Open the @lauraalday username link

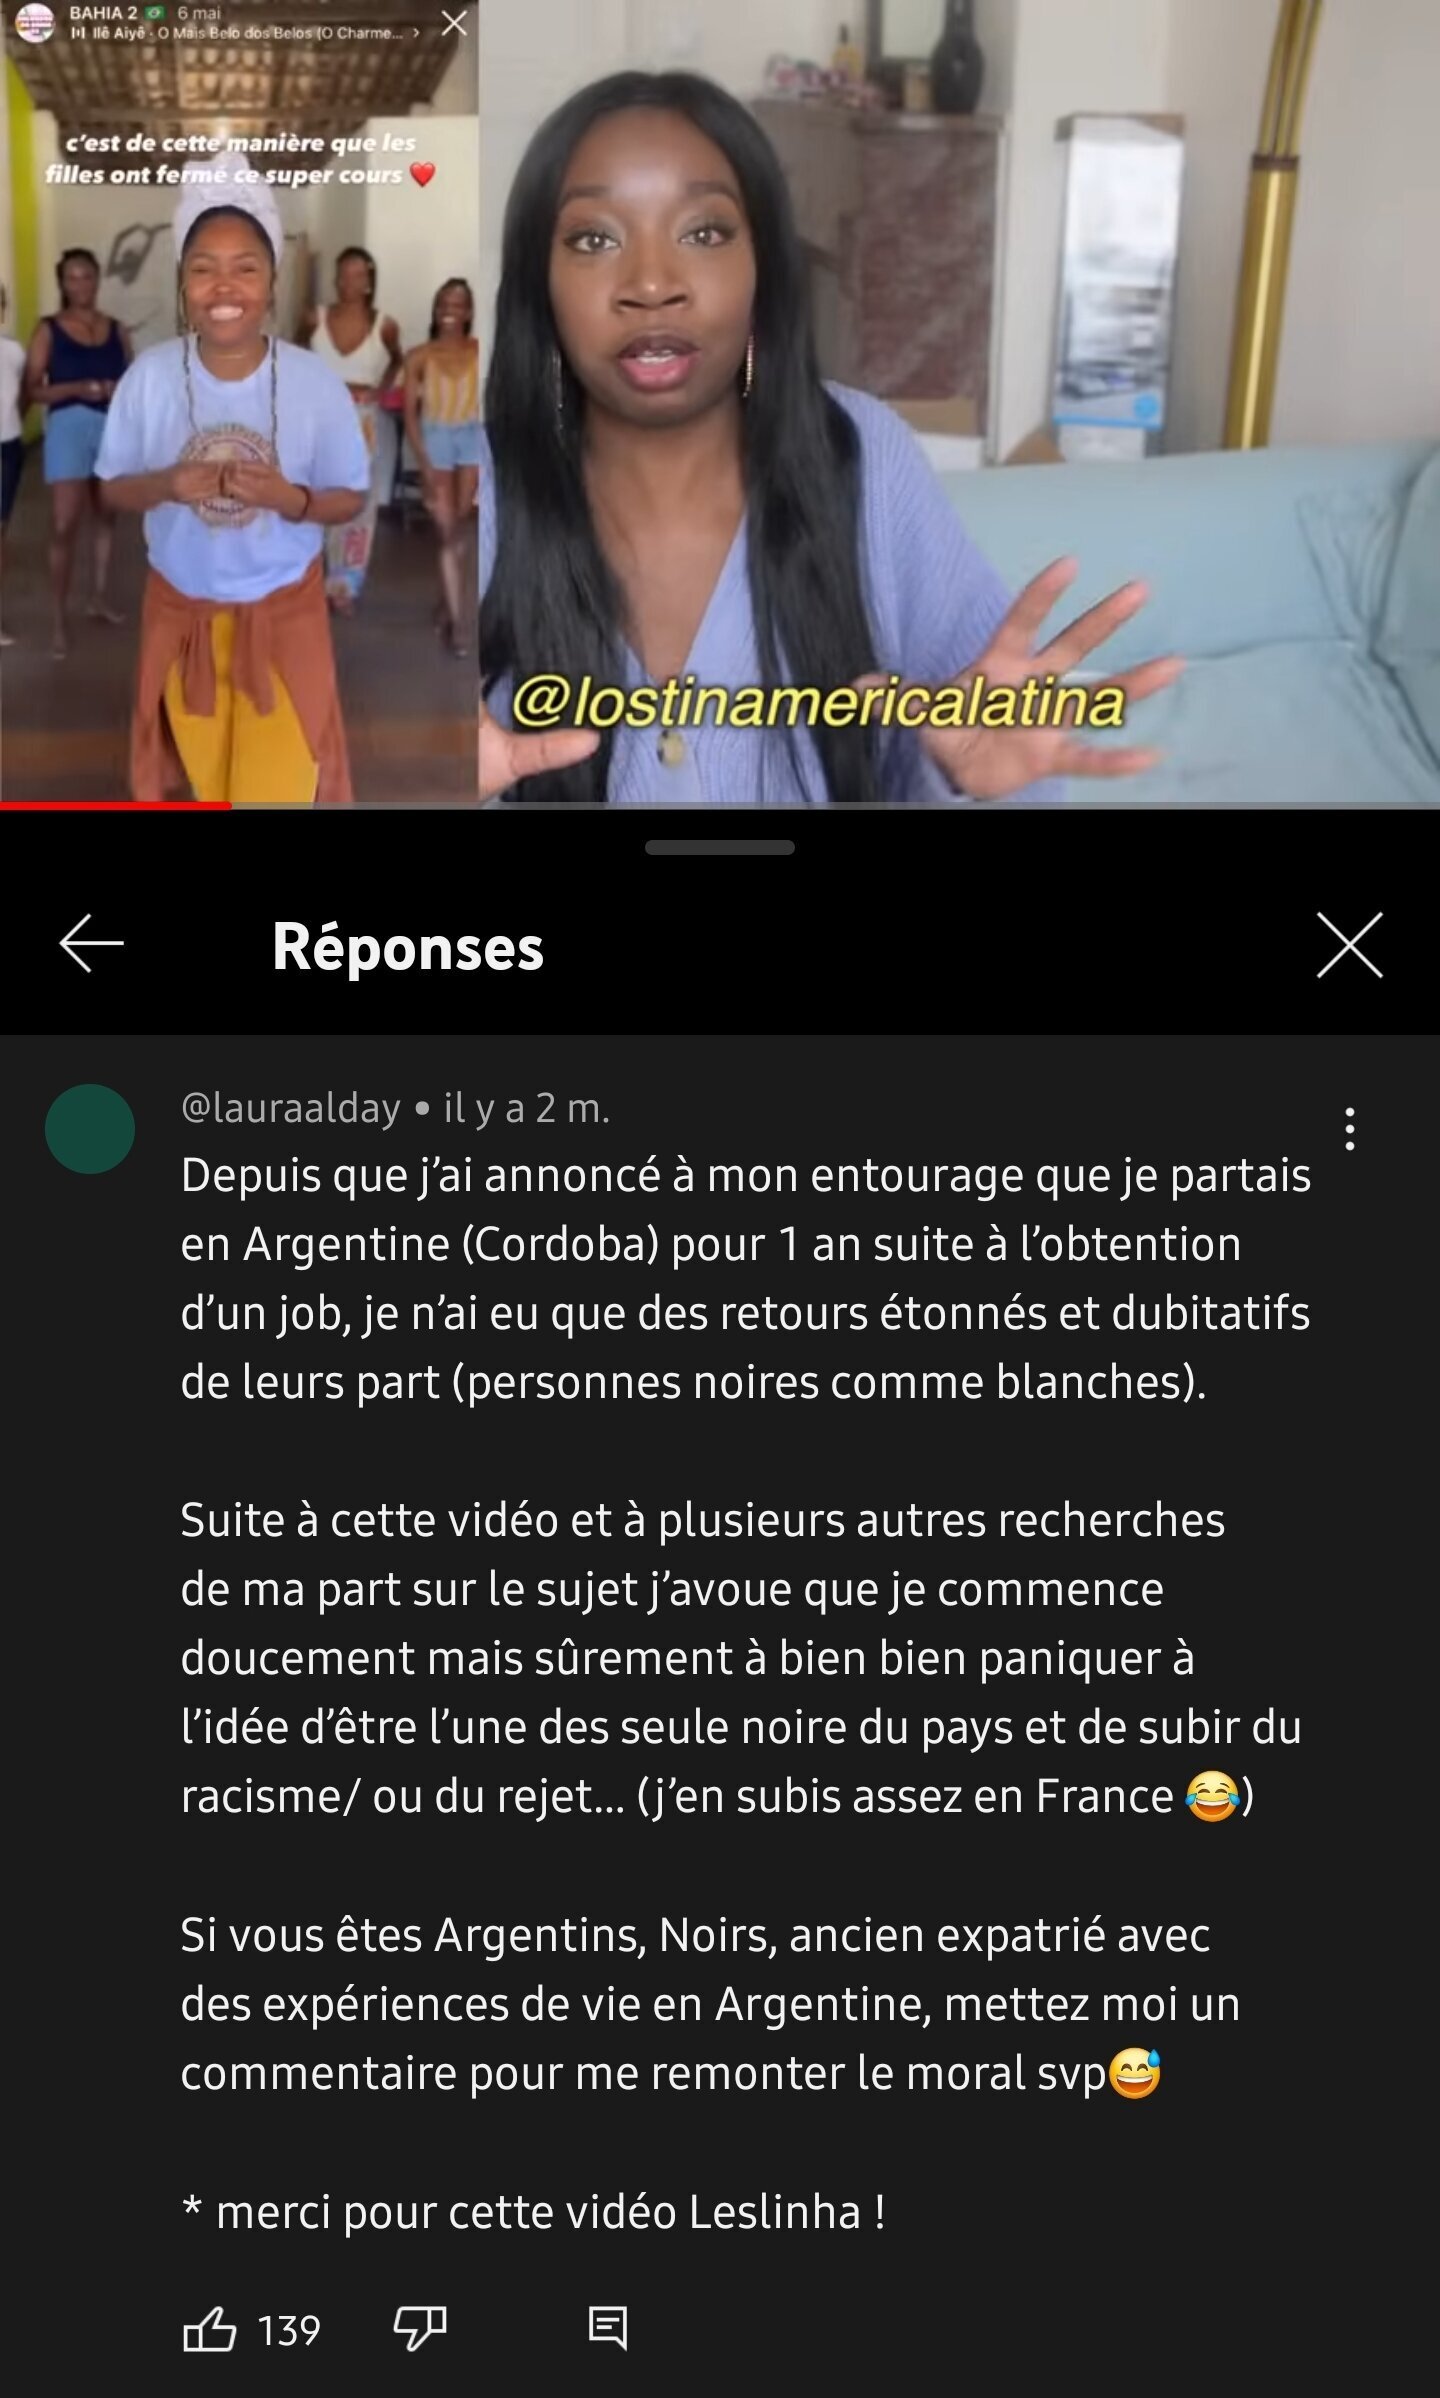pyautogui.click(x=291, y=1108)
